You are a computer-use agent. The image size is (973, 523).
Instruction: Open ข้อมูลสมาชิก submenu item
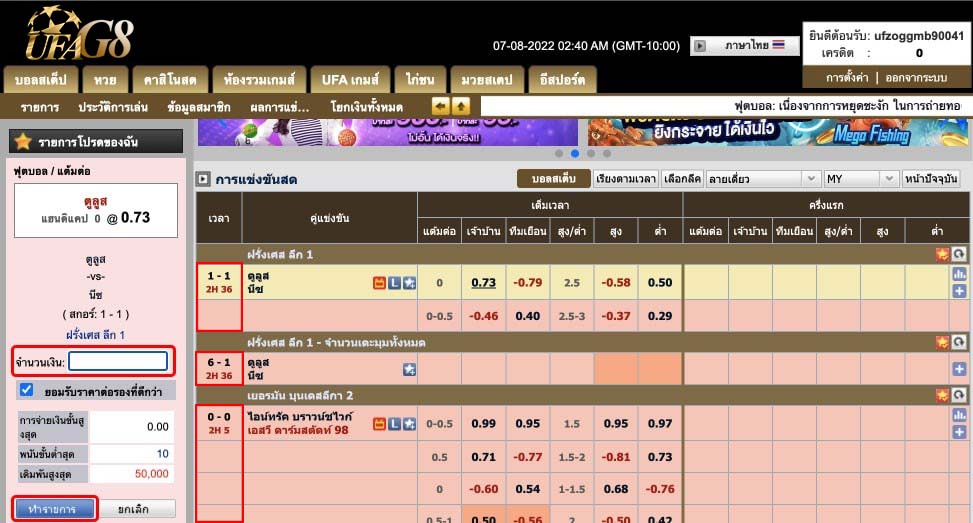click(199, 107)
